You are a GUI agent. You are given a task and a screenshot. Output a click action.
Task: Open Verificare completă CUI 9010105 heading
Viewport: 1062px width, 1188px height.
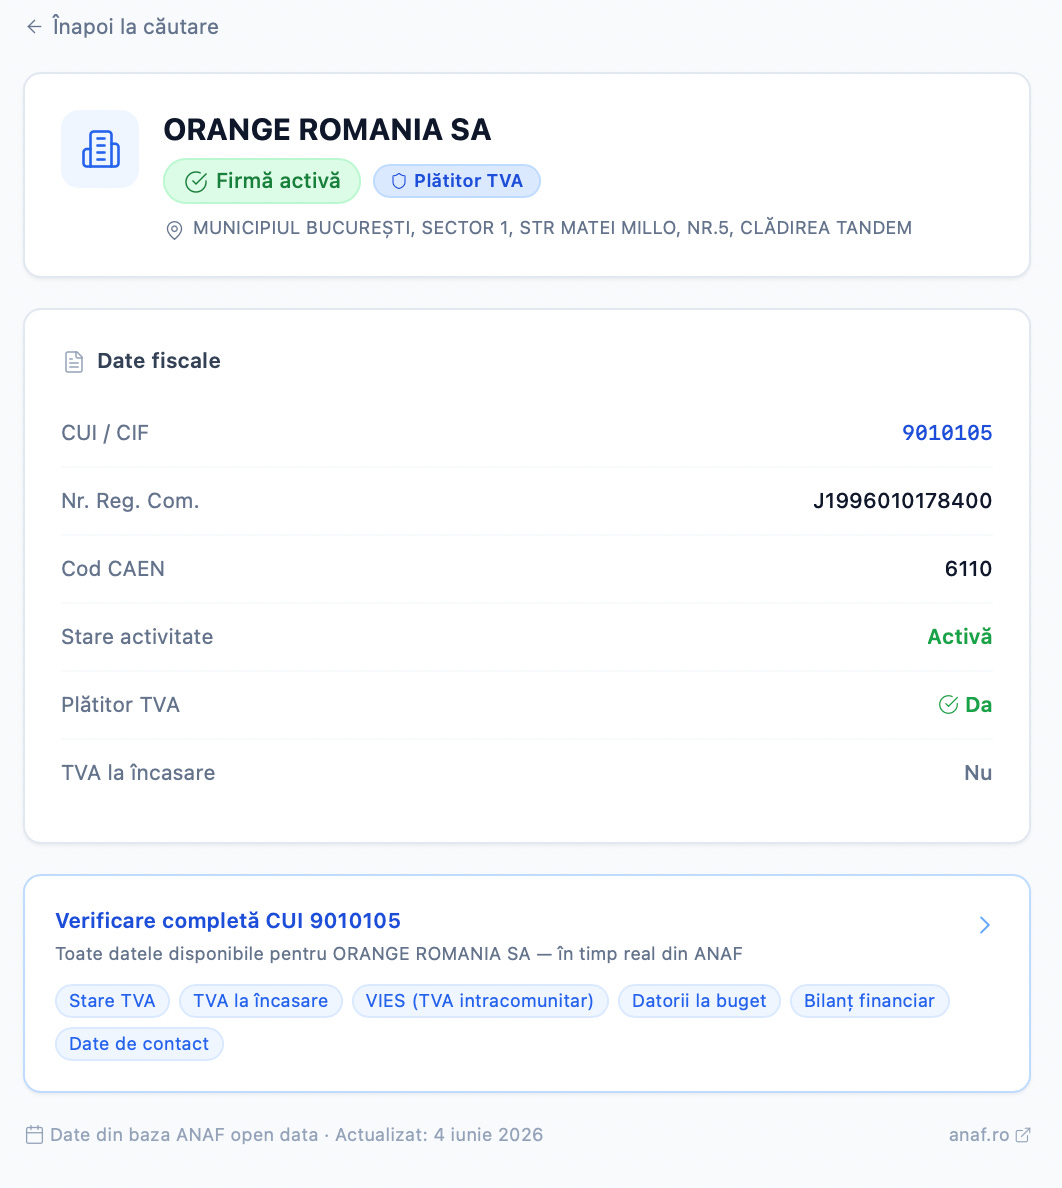[x=228, y=921]
